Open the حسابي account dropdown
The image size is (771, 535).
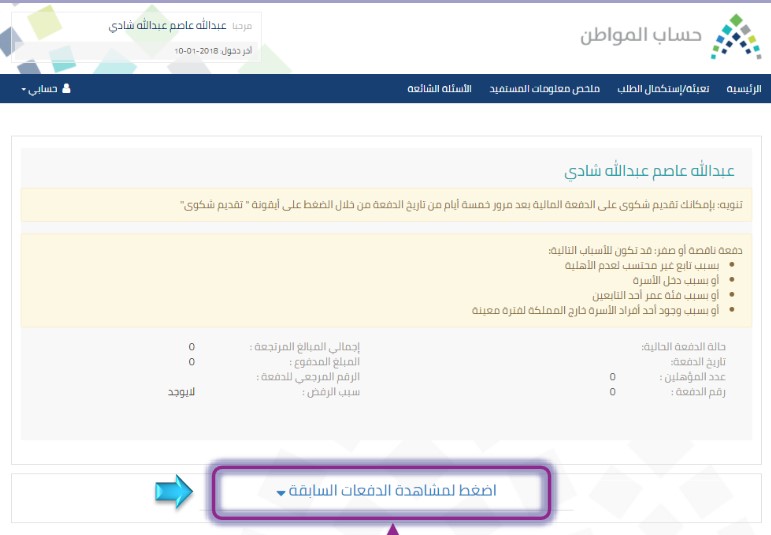pos(46,89)
